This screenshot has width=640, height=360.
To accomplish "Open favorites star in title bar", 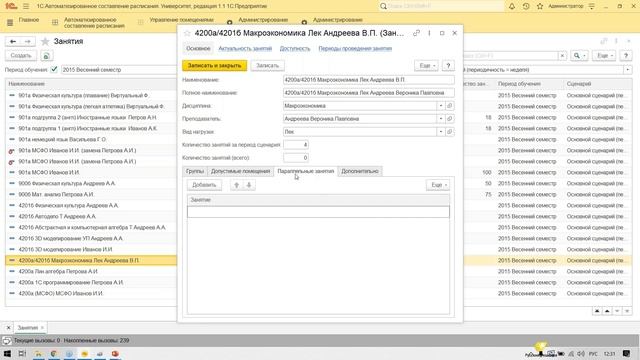I will (540, 6).
